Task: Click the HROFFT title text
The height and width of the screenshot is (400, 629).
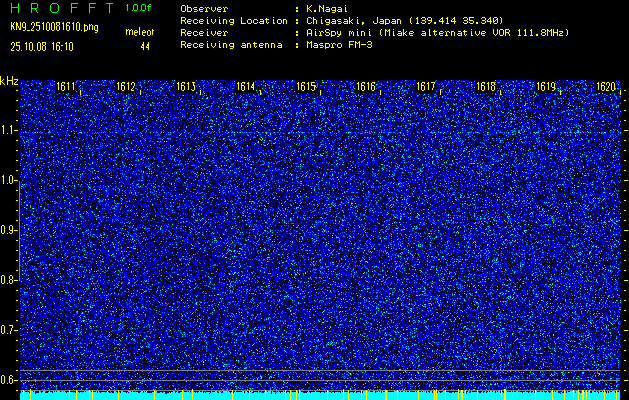Action: (59, 8)
